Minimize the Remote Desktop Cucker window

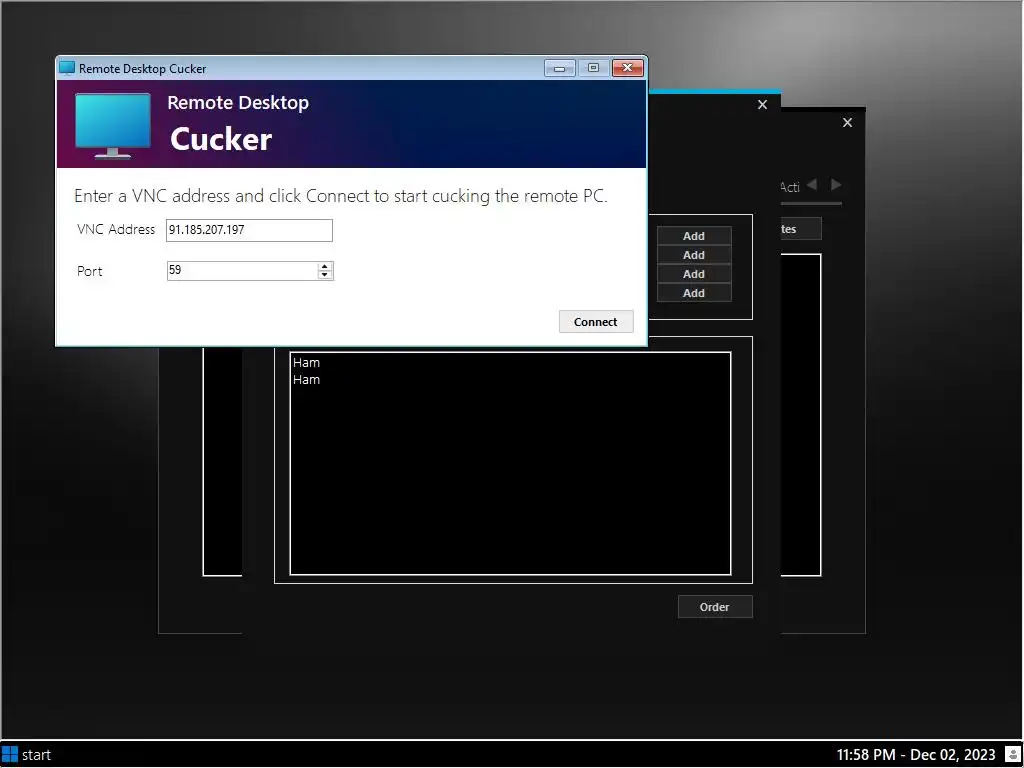[560, 68]
